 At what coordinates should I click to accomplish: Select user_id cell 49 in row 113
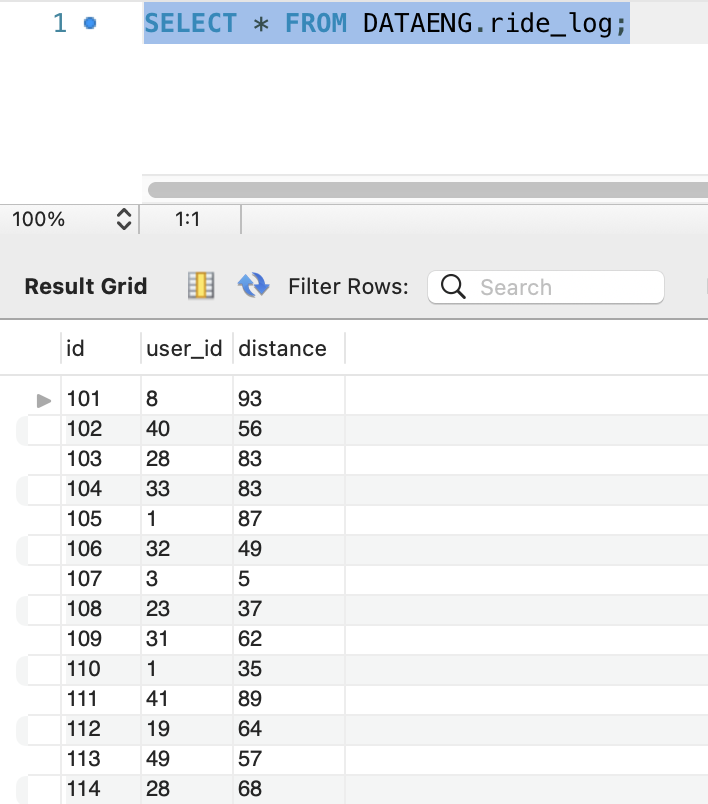click(158, 759)
